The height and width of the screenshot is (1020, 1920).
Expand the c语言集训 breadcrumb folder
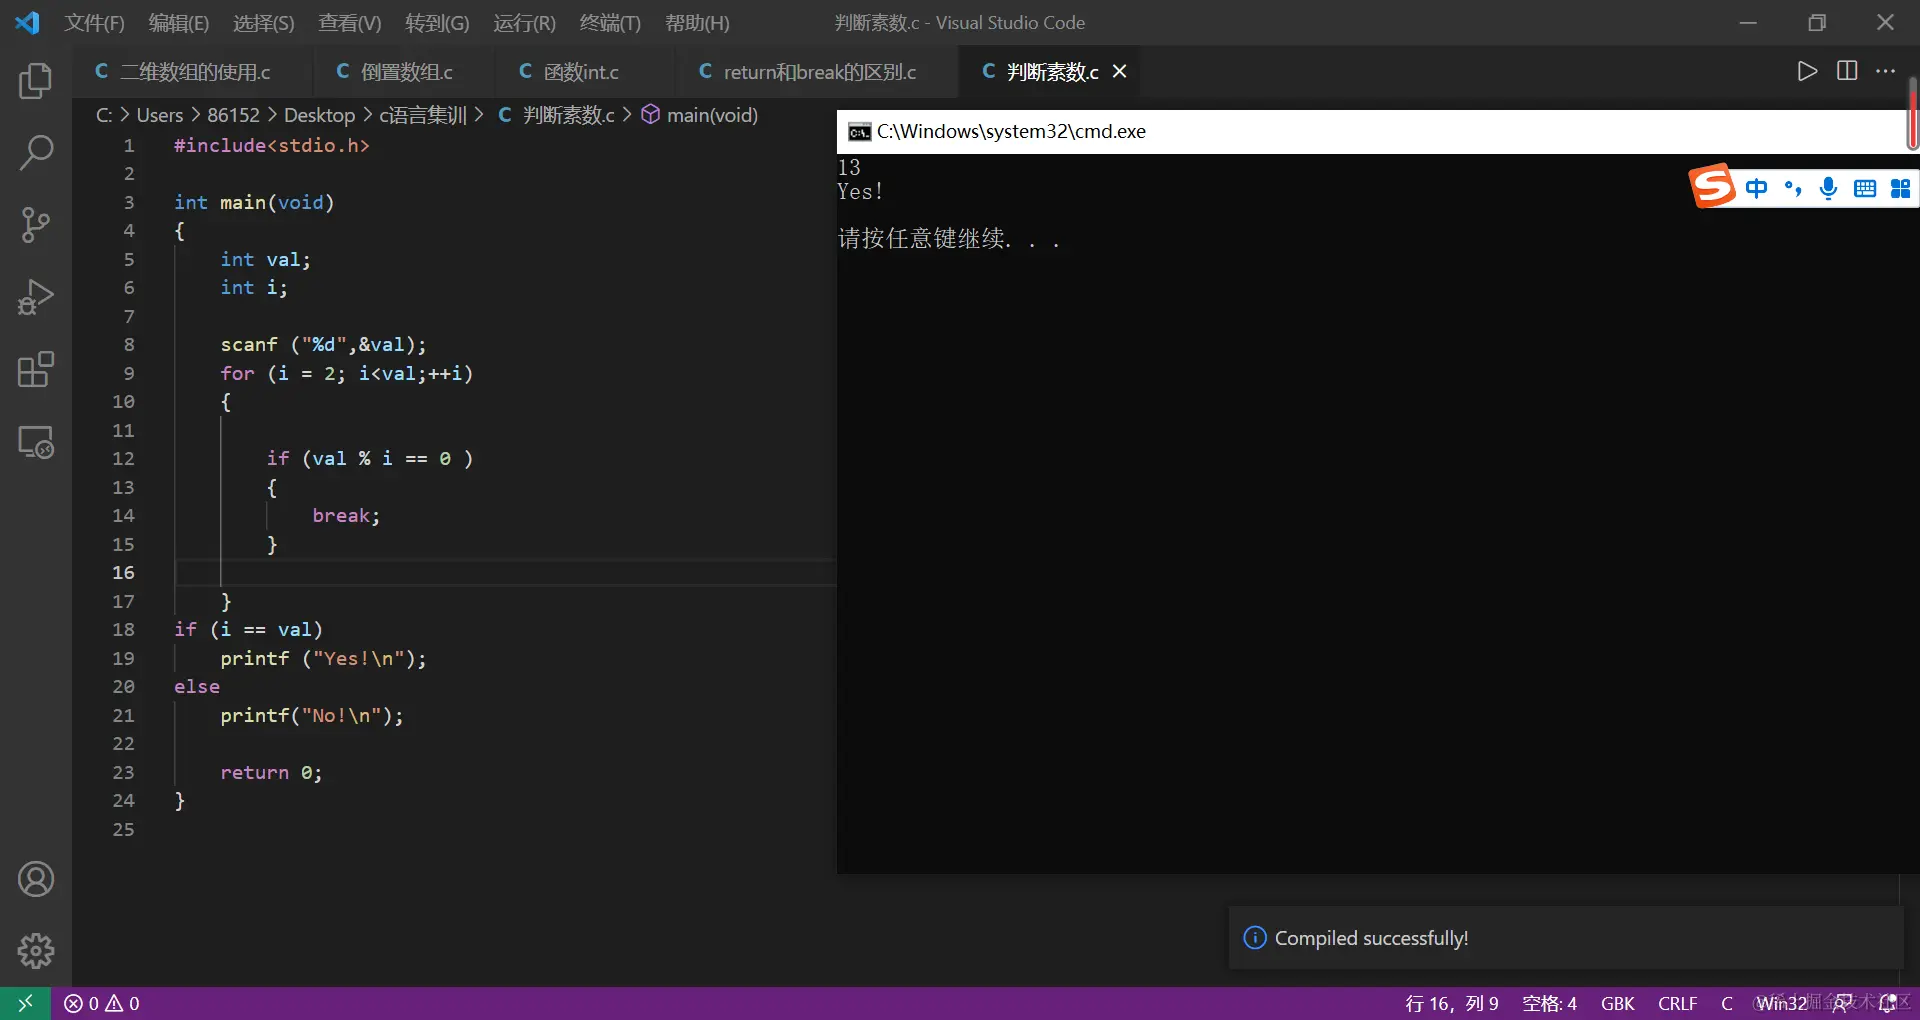click(x=423, y=115)
